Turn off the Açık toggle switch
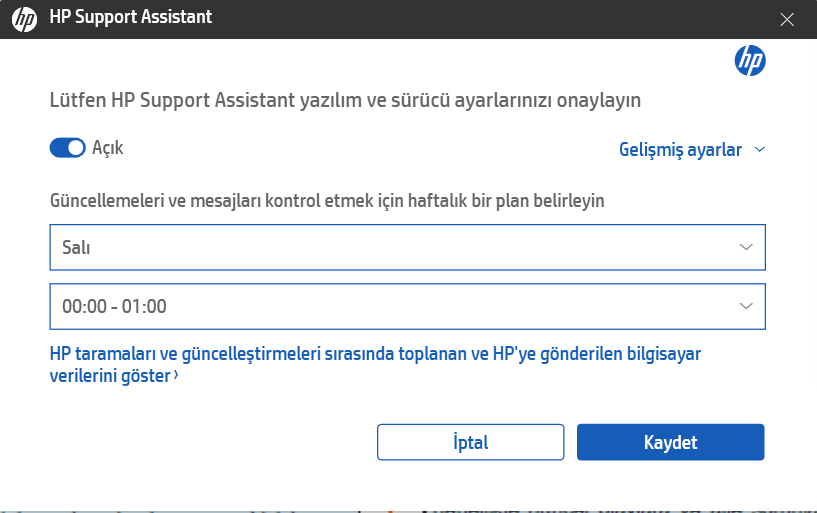 coord(67,148)
